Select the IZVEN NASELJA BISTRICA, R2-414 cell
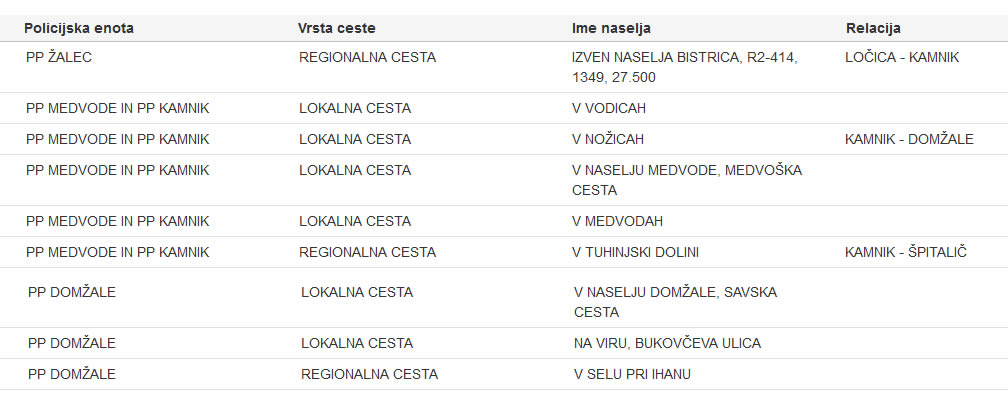 click(685, 67)
